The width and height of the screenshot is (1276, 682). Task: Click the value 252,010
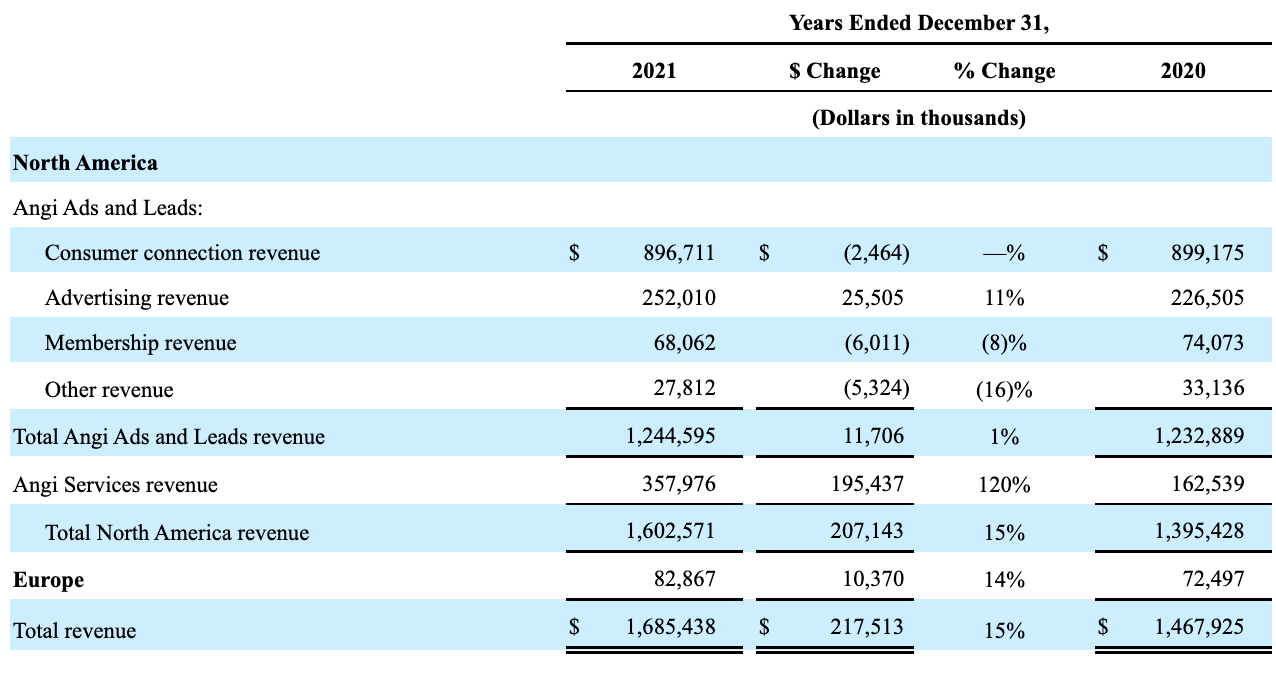click(x=679, y=297)
